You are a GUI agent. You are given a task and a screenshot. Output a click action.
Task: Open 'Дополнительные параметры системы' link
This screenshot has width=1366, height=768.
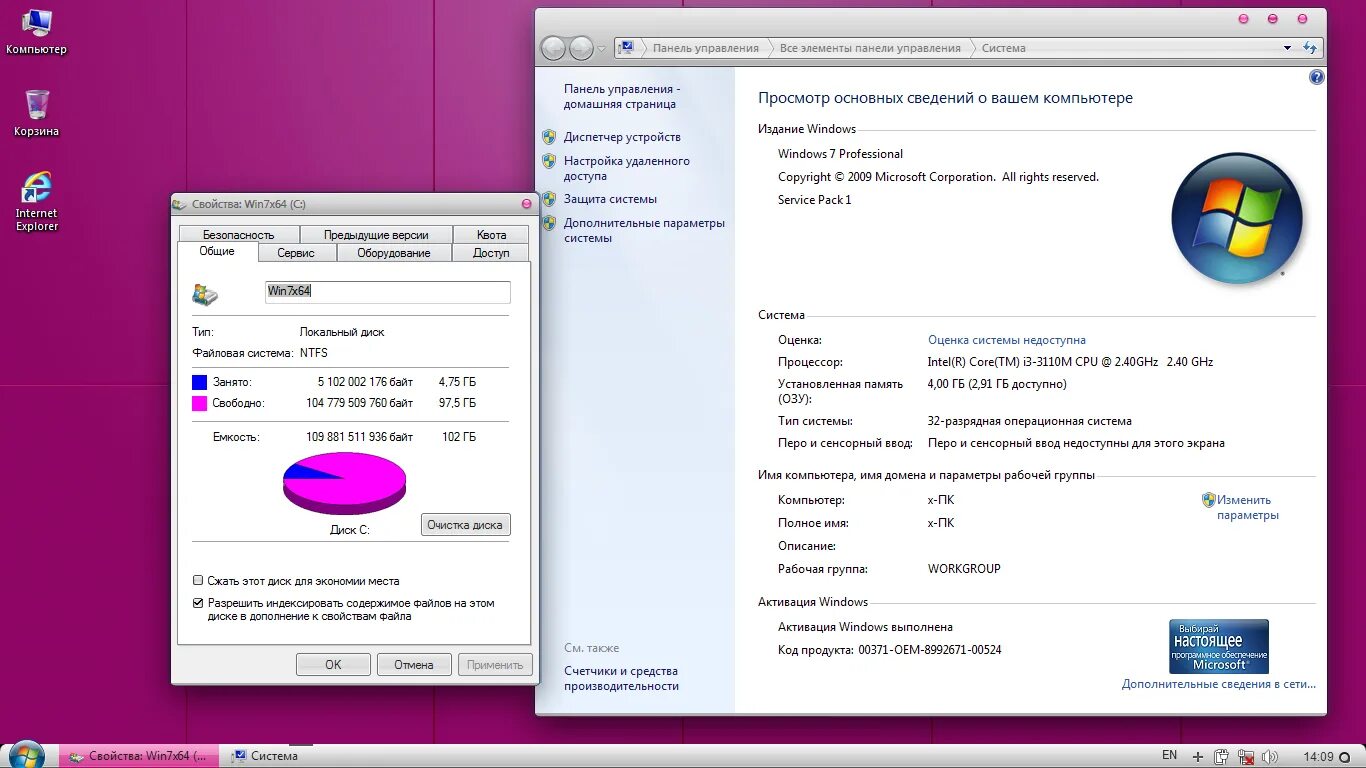[x=644, y=231]
